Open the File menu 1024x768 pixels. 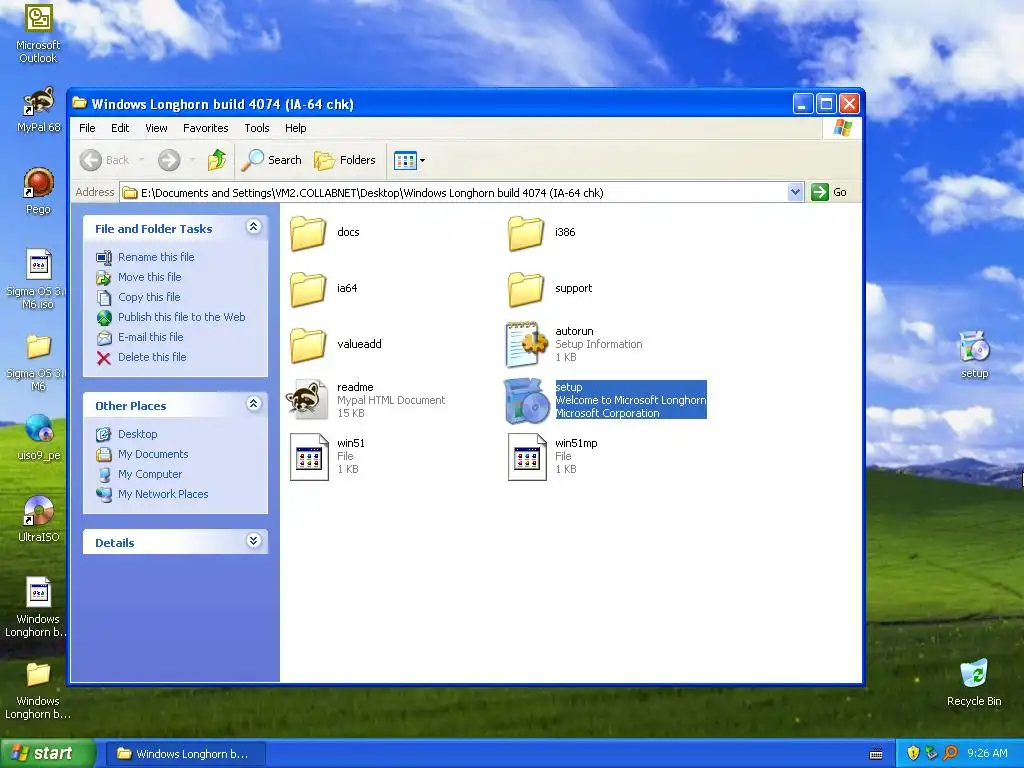[x=87, y=128]
